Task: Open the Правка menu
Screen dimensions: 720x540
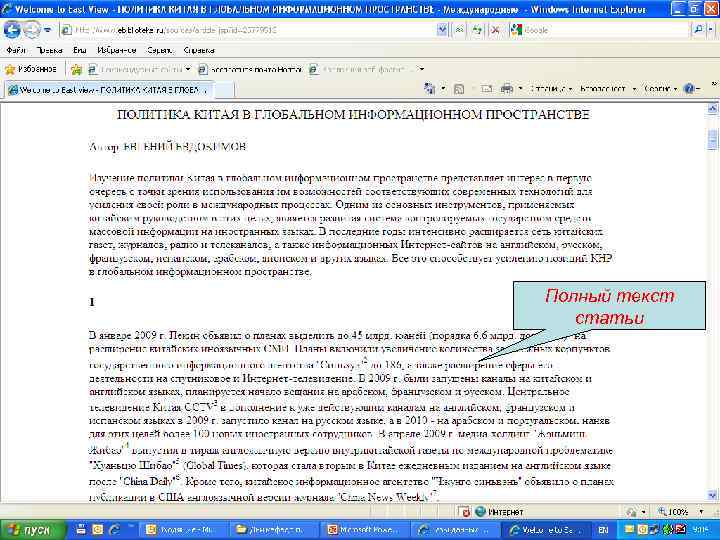Action: (49, 50)
